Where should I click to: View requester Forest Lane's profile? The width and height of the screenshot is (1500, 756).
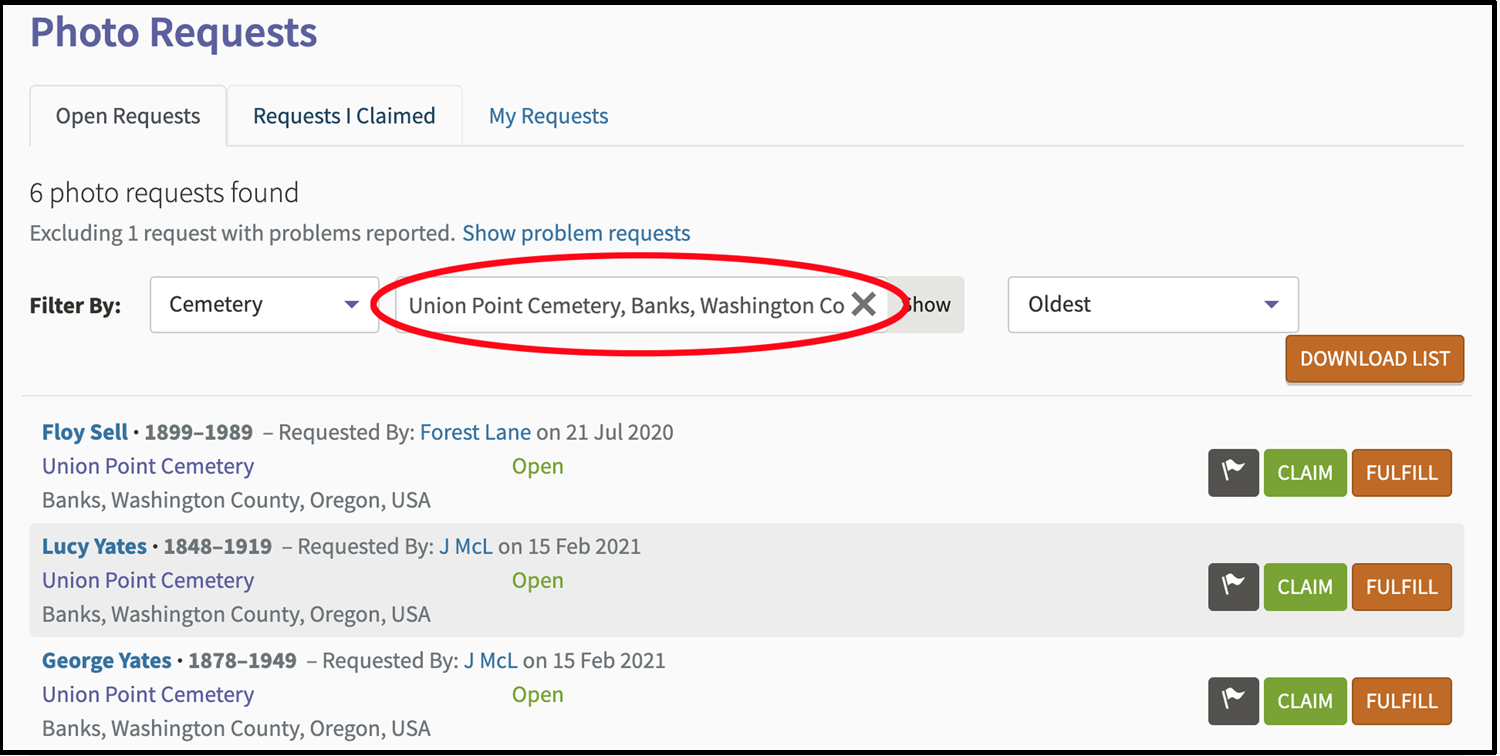(475, 433)
